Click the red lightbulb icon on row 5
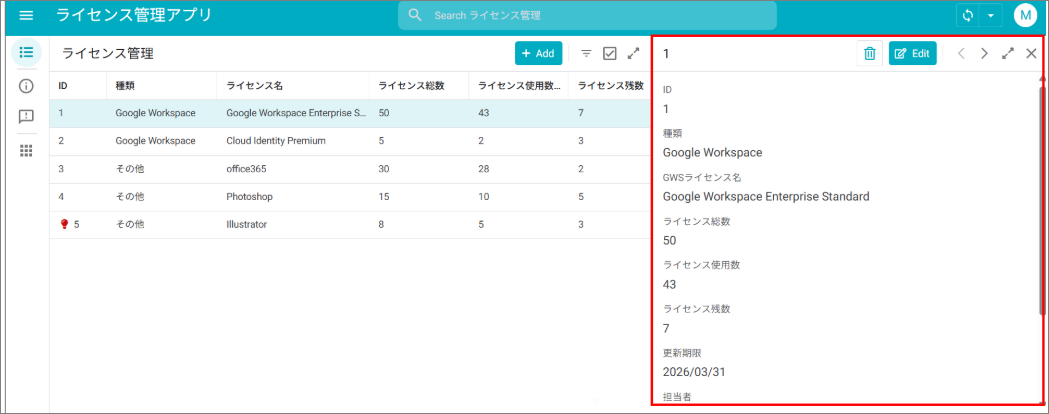Viewport: 1049px width, 414px height. [x=64, y=225]
